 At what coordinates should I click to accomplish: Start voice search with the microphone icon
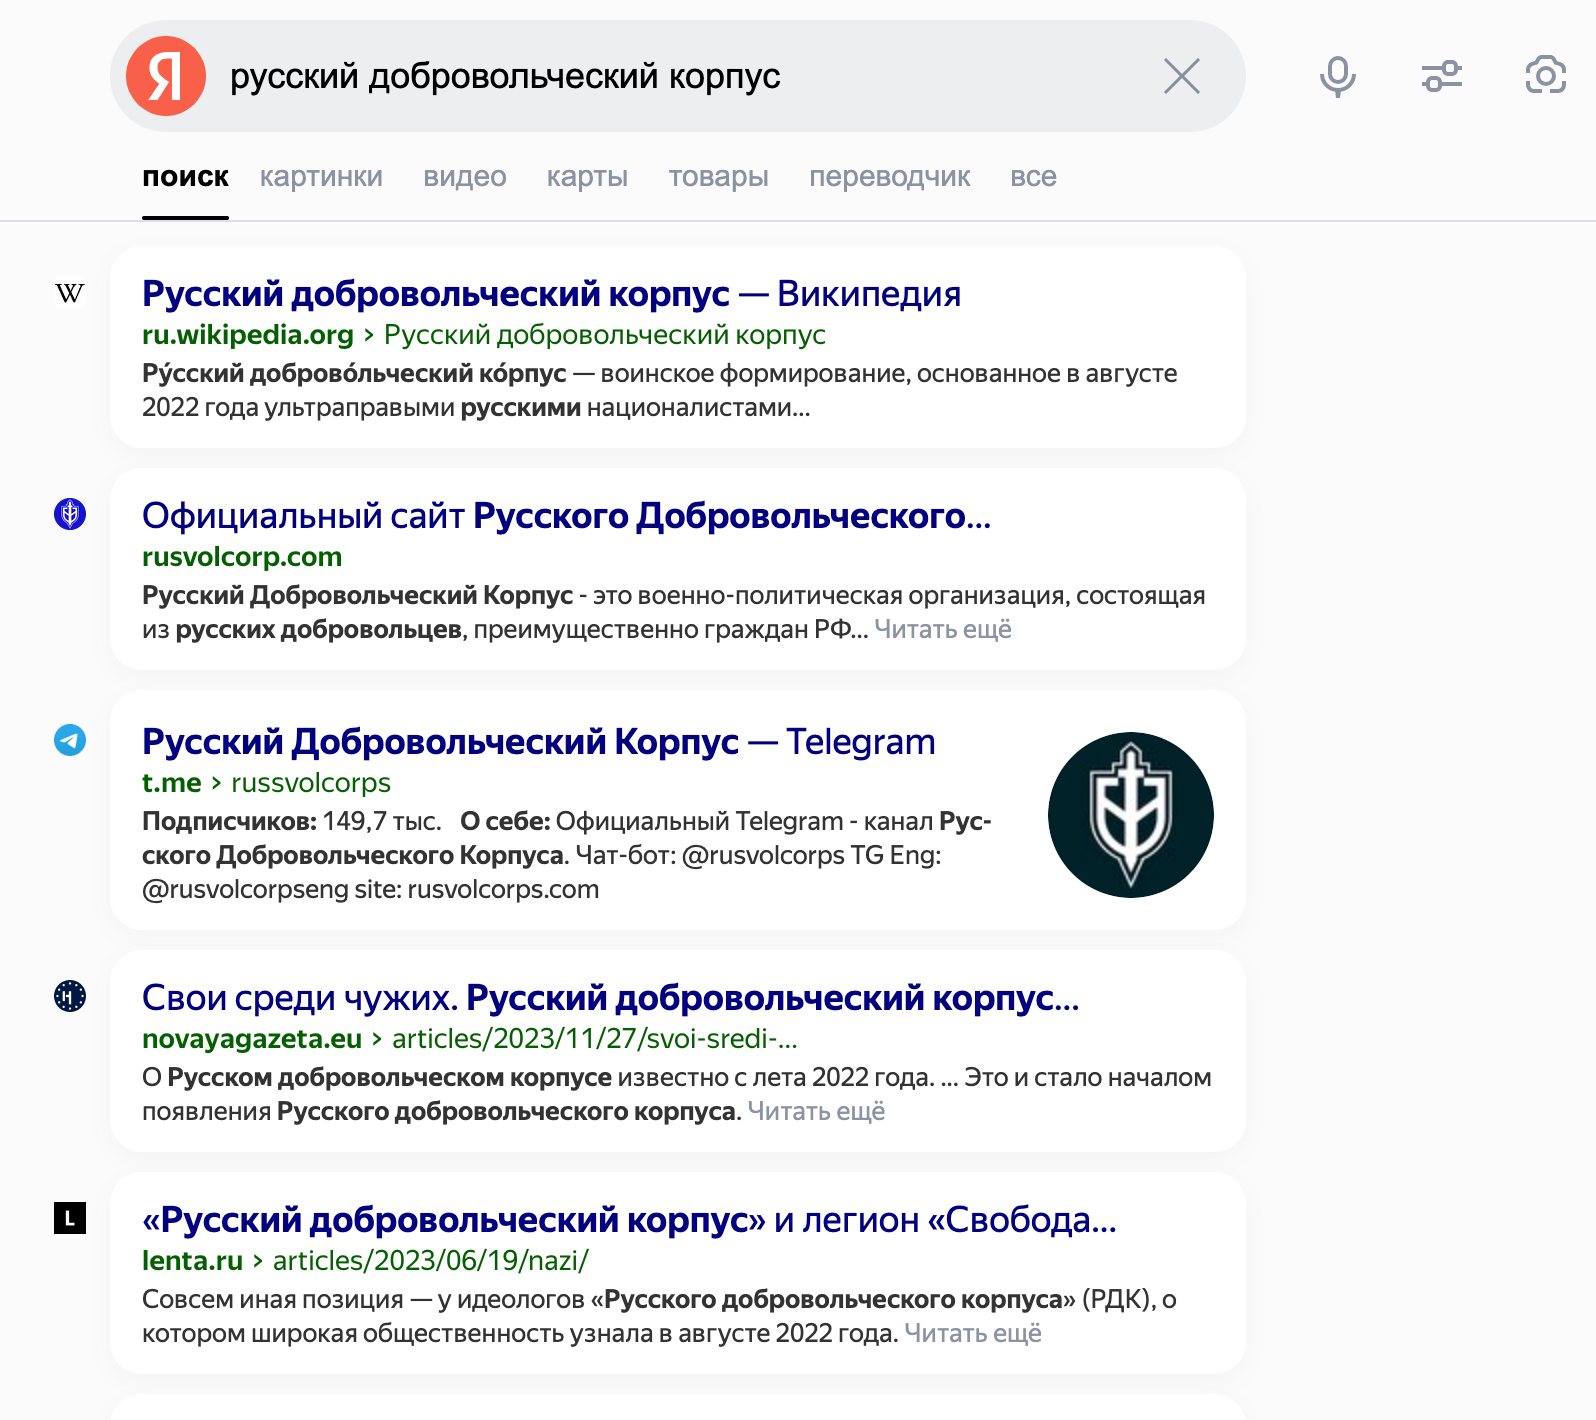(1337, 76)
